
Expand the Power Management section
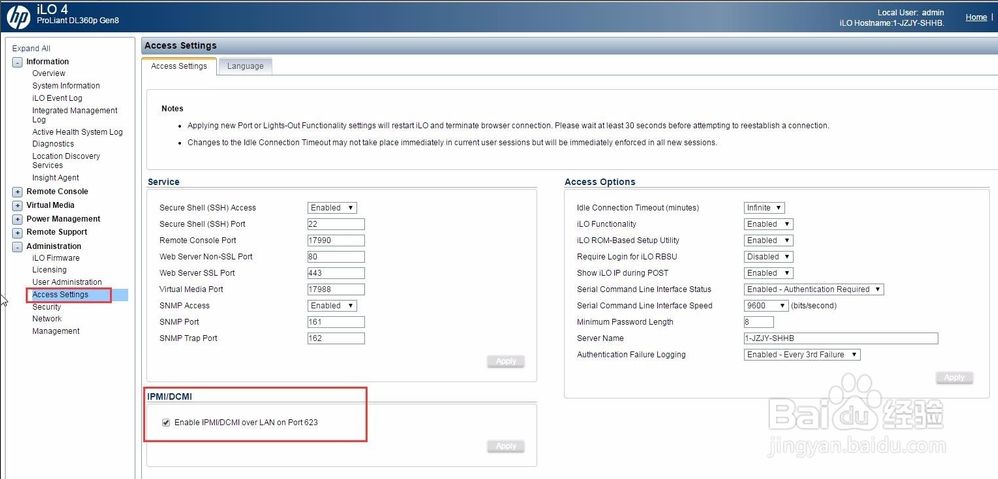(x=17, y=219)
